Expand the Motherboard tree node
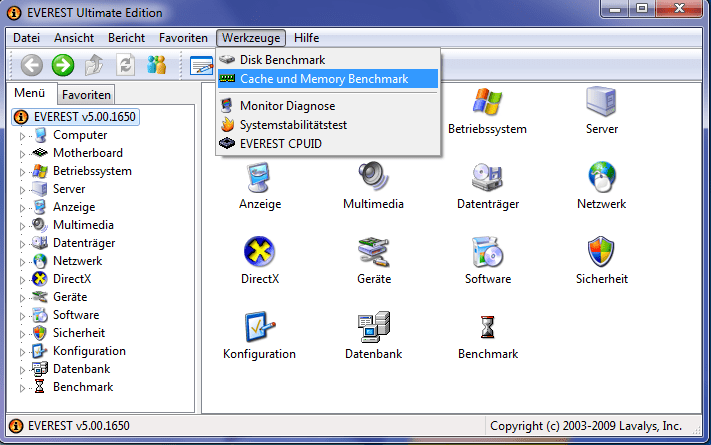The width and height of the screenshot is (711, 445). 22,154
